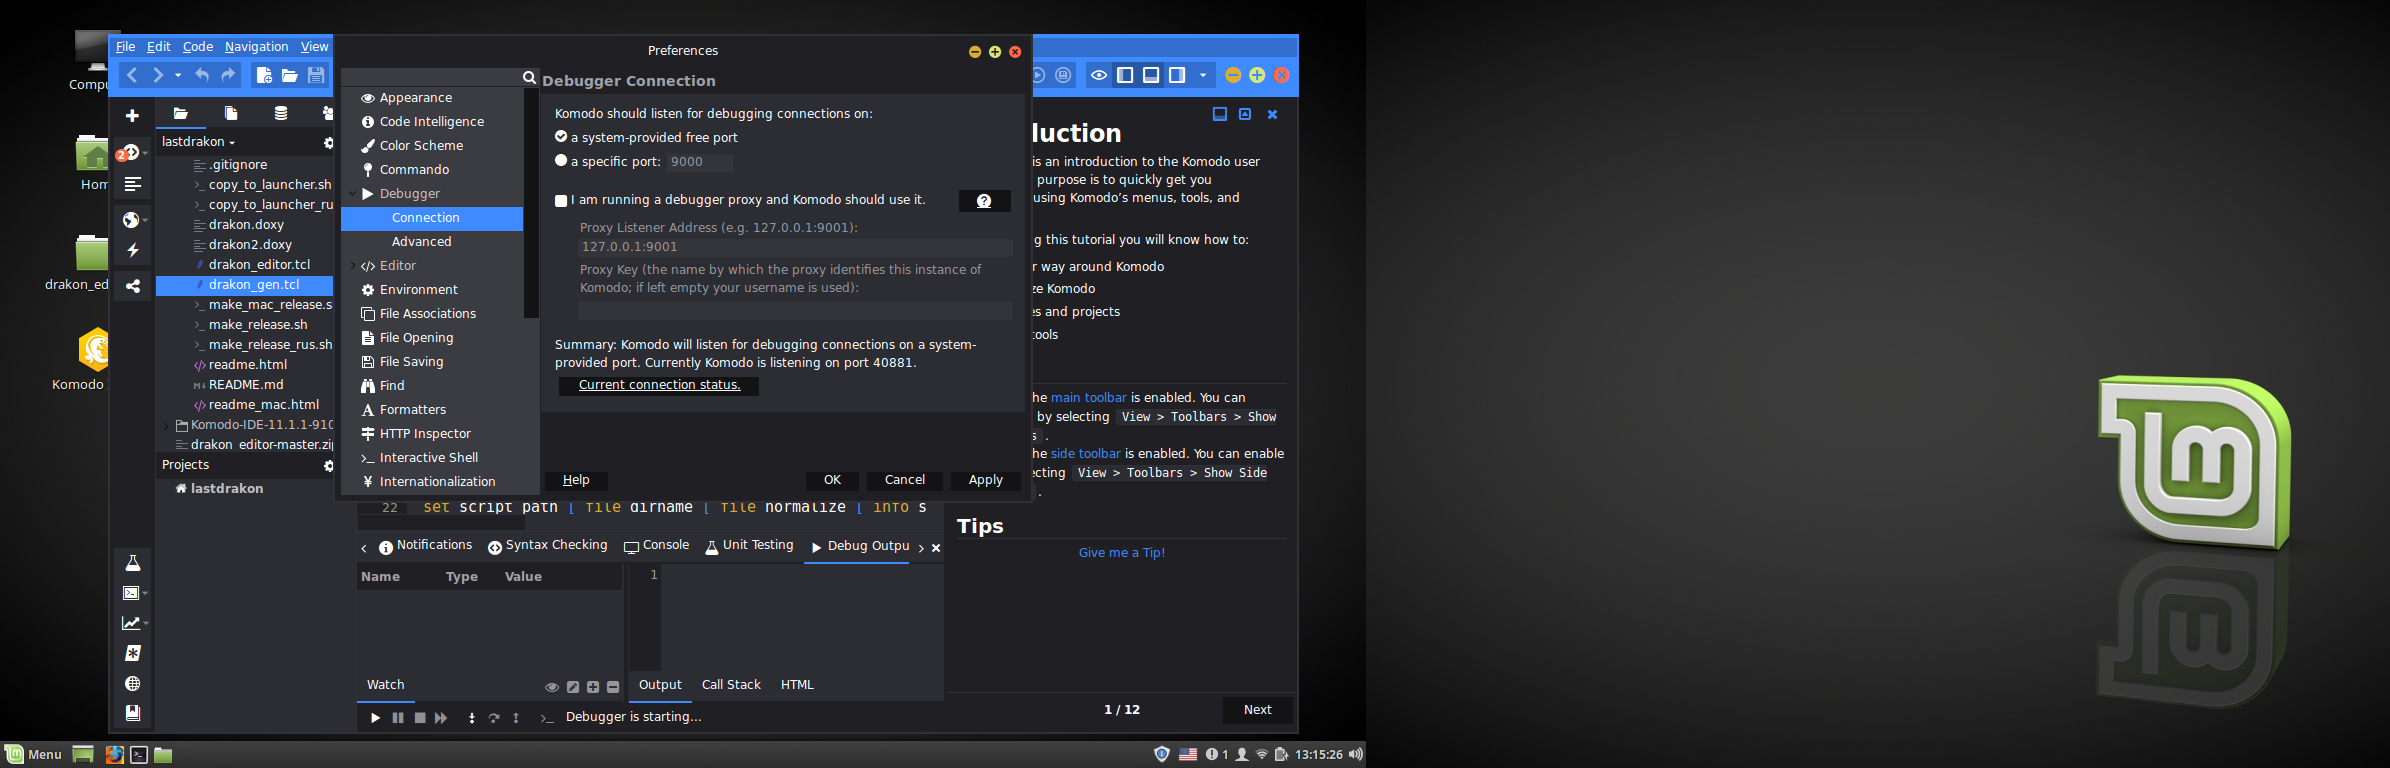Click the Step Over debugger arrow
The image size is (2390, 768).
pyautogui.click(x=494, y=718)
